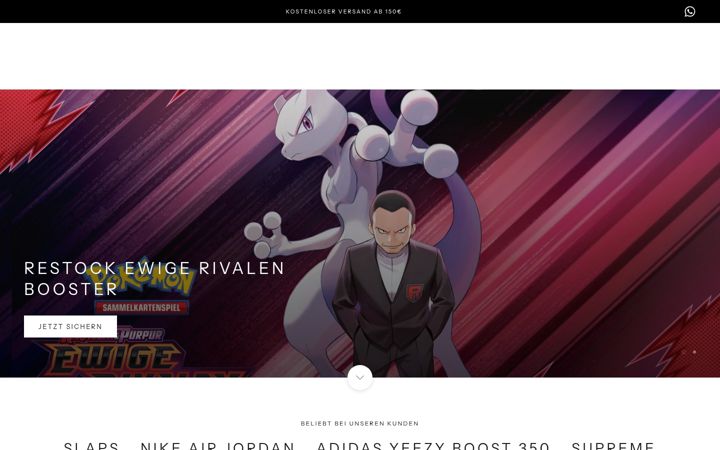Select the first (dim) slideshow dot
720x450 pixels.
click(x=684, y=352)
